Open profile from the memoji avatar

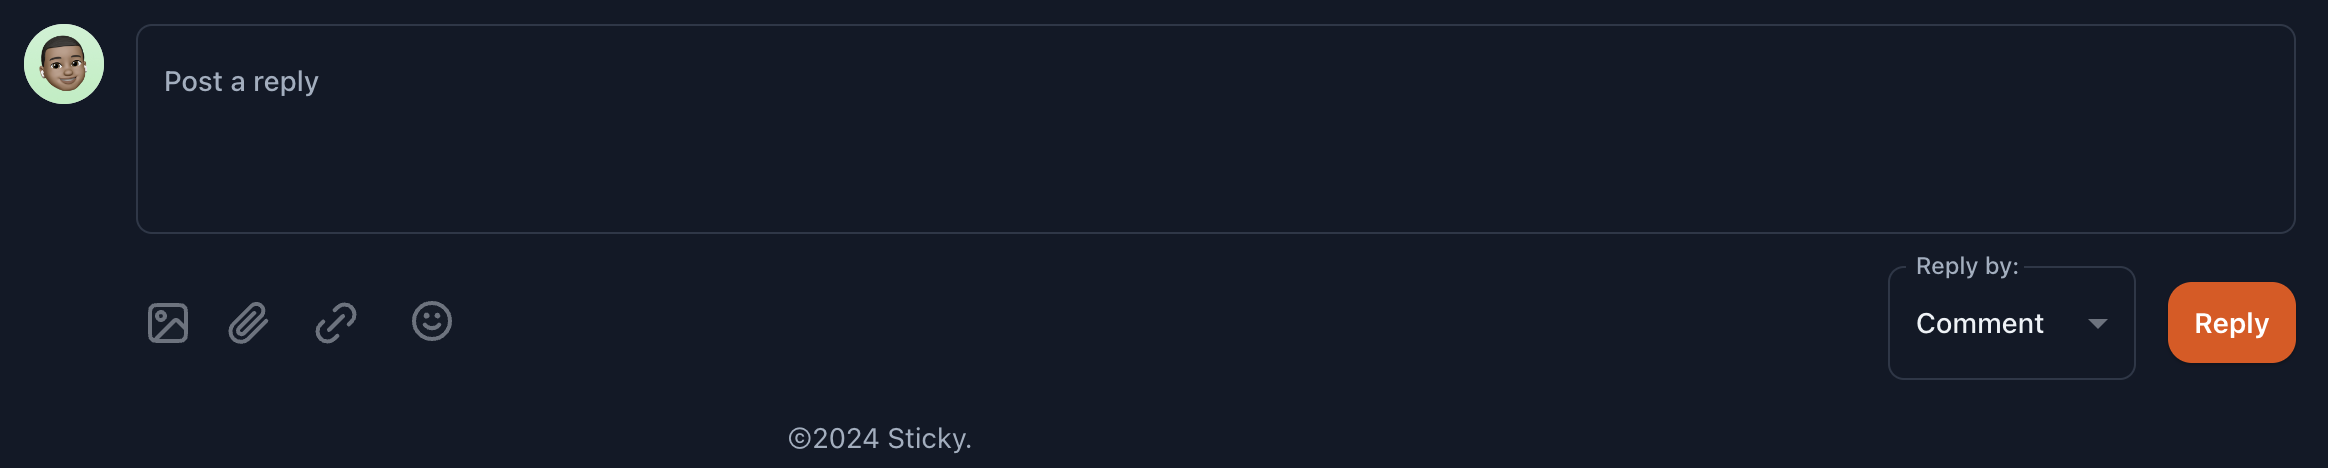[x=64, y=64]
